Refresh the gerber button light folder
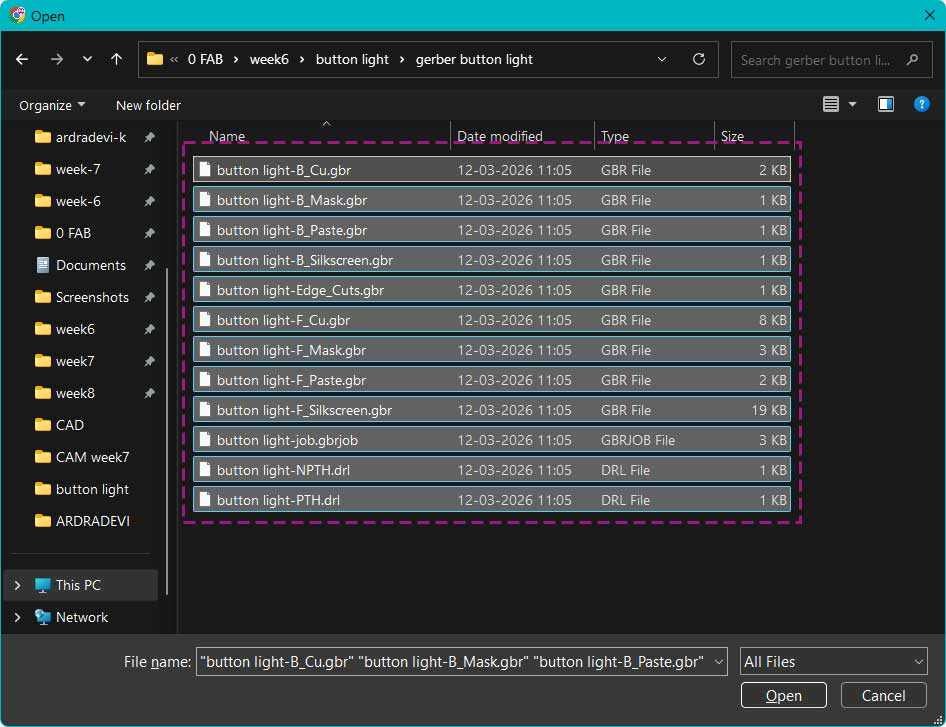This screenshot has height=727, width=946. [698, 59]
